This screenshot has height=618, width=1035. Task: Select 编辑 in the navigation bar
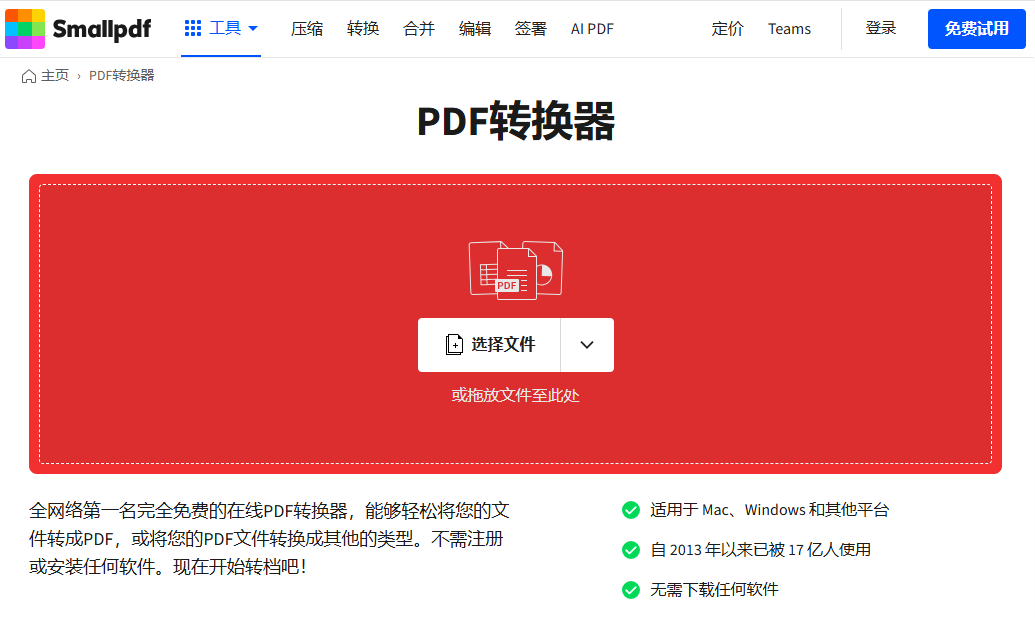click(475, 29)
